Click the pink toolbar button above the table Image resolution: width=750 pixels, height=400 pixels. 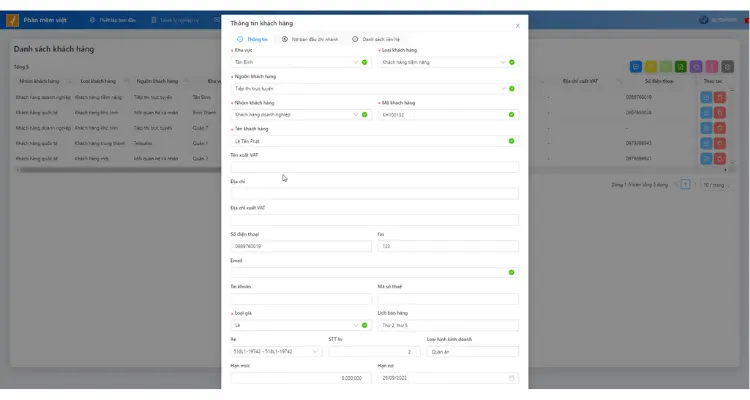coord(712,67)
